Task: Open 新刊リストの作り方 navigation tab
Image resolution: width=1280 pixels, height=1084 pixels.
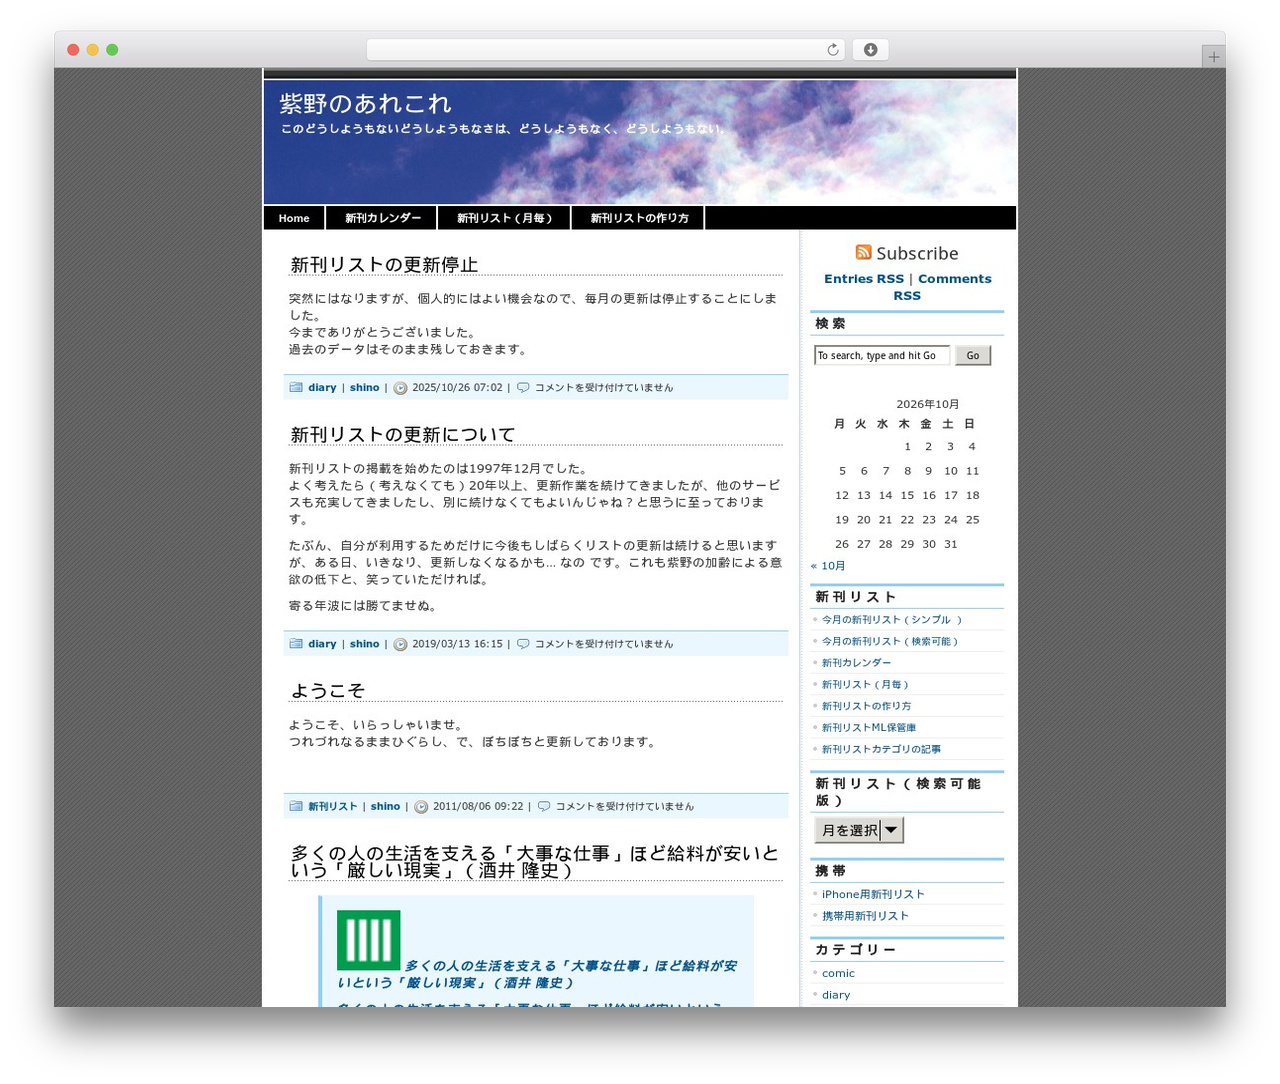Action: pos(639,218)
